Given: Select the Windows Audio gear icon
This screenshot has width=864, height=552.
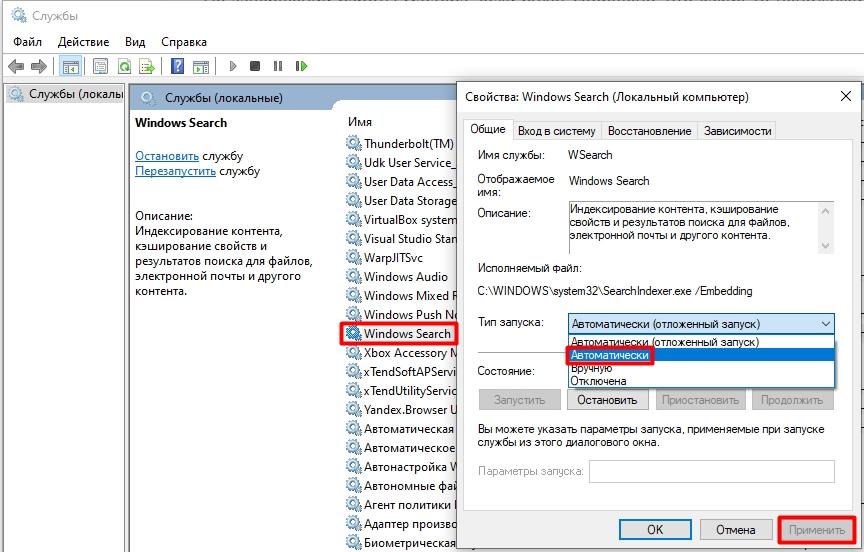Looking at the screenshot, I should click(353, 277).
